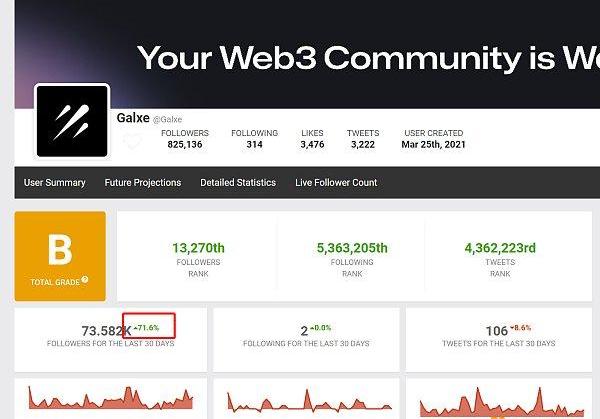Click the followers 30-day trend chart
The height and width of the screenshot is (419, 600).
pyautogui.click(x=111, y=400)
